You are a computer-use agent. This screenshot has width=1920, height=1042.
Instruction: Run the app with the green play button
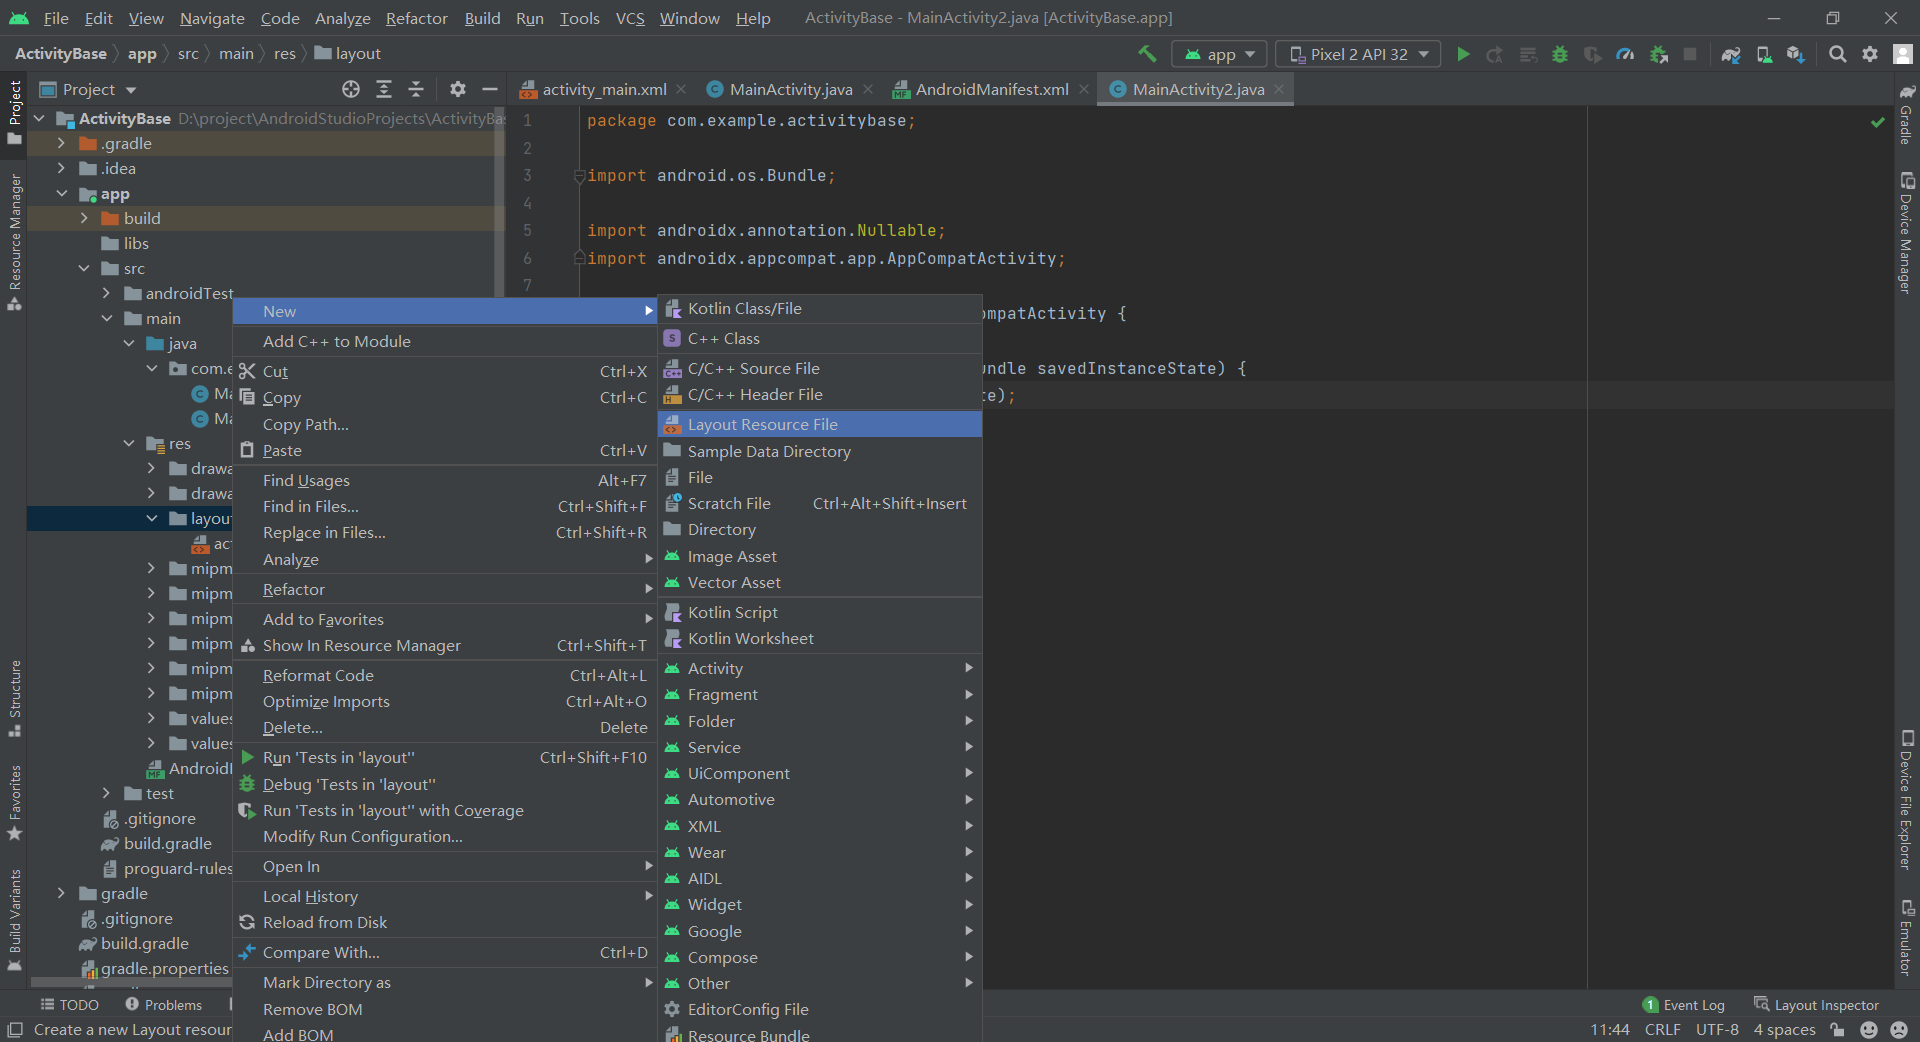coord(1463,54)
